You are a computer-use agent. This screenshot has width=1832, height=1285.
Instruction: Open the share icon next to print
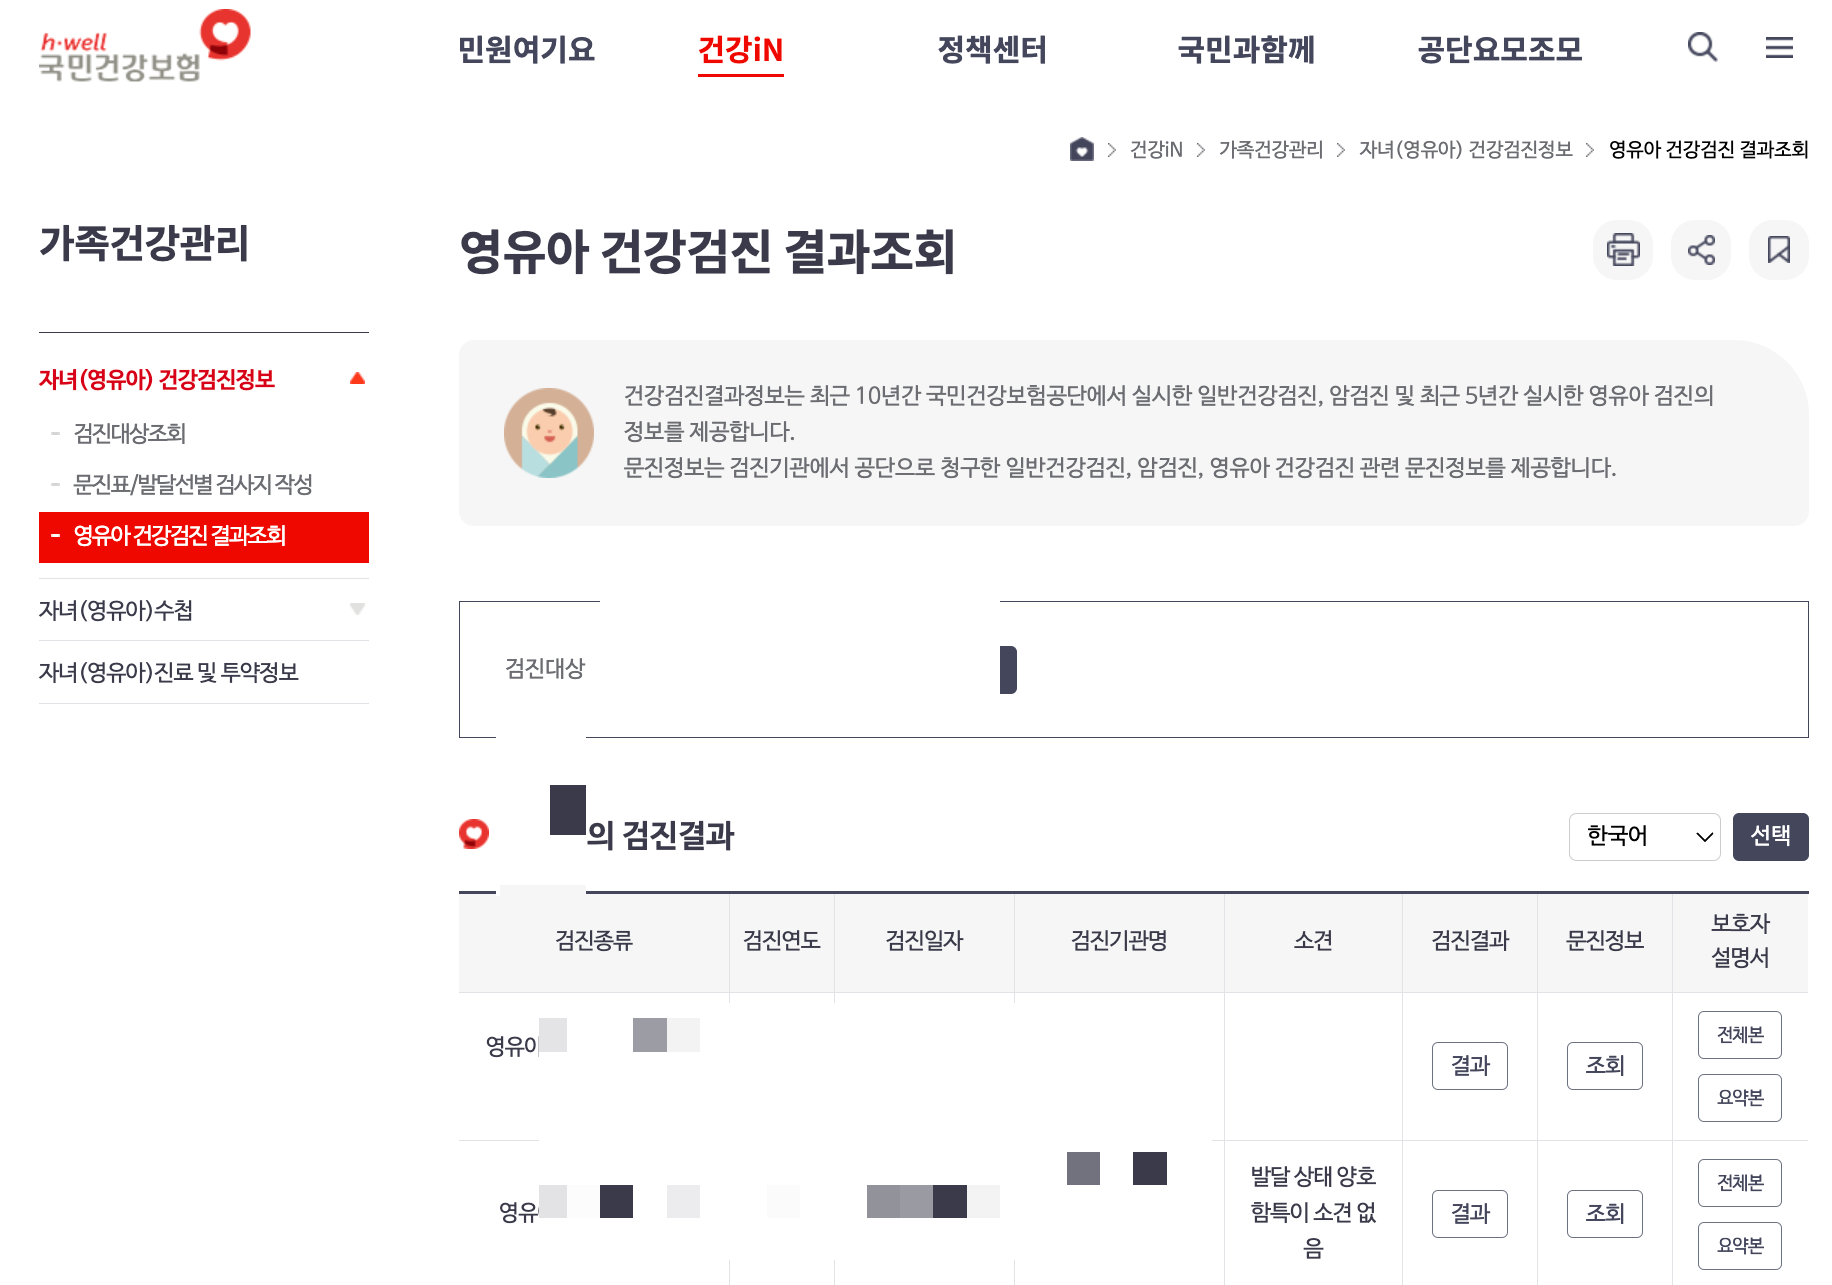pyautogui.click(x=1700, y=250)
